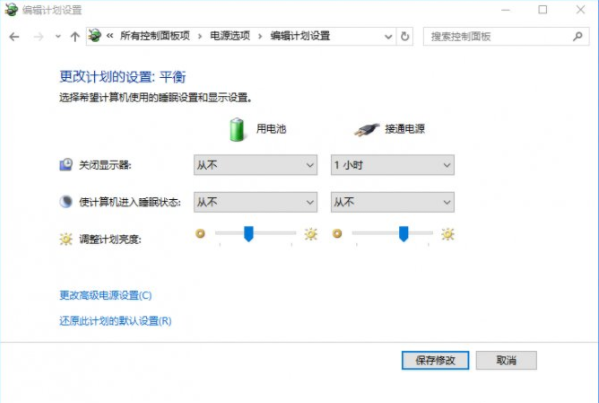Click the sleep moon icon
The height and width of the screenshot is (403, 599).
click(x=66, y=201)
